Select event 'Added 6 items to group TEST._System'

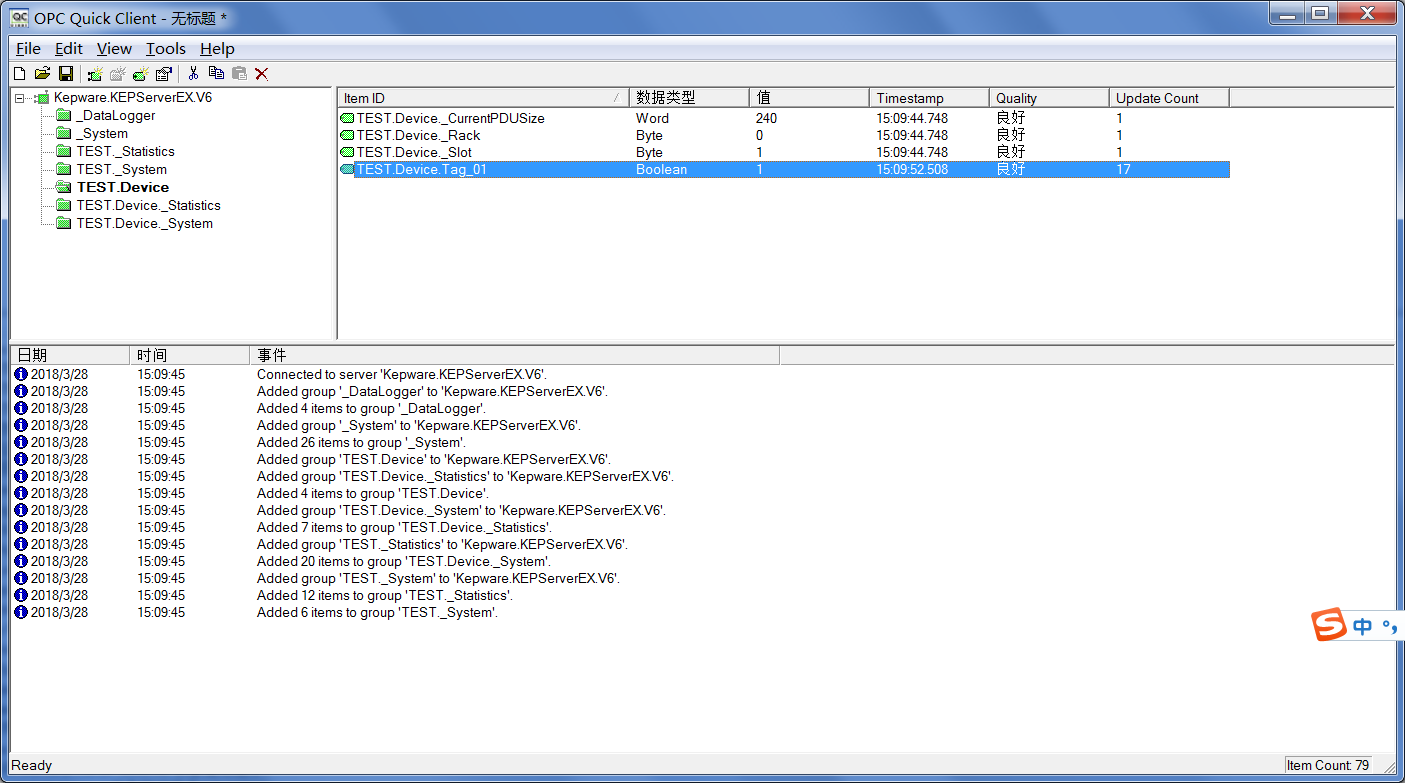tap(377, 612)
